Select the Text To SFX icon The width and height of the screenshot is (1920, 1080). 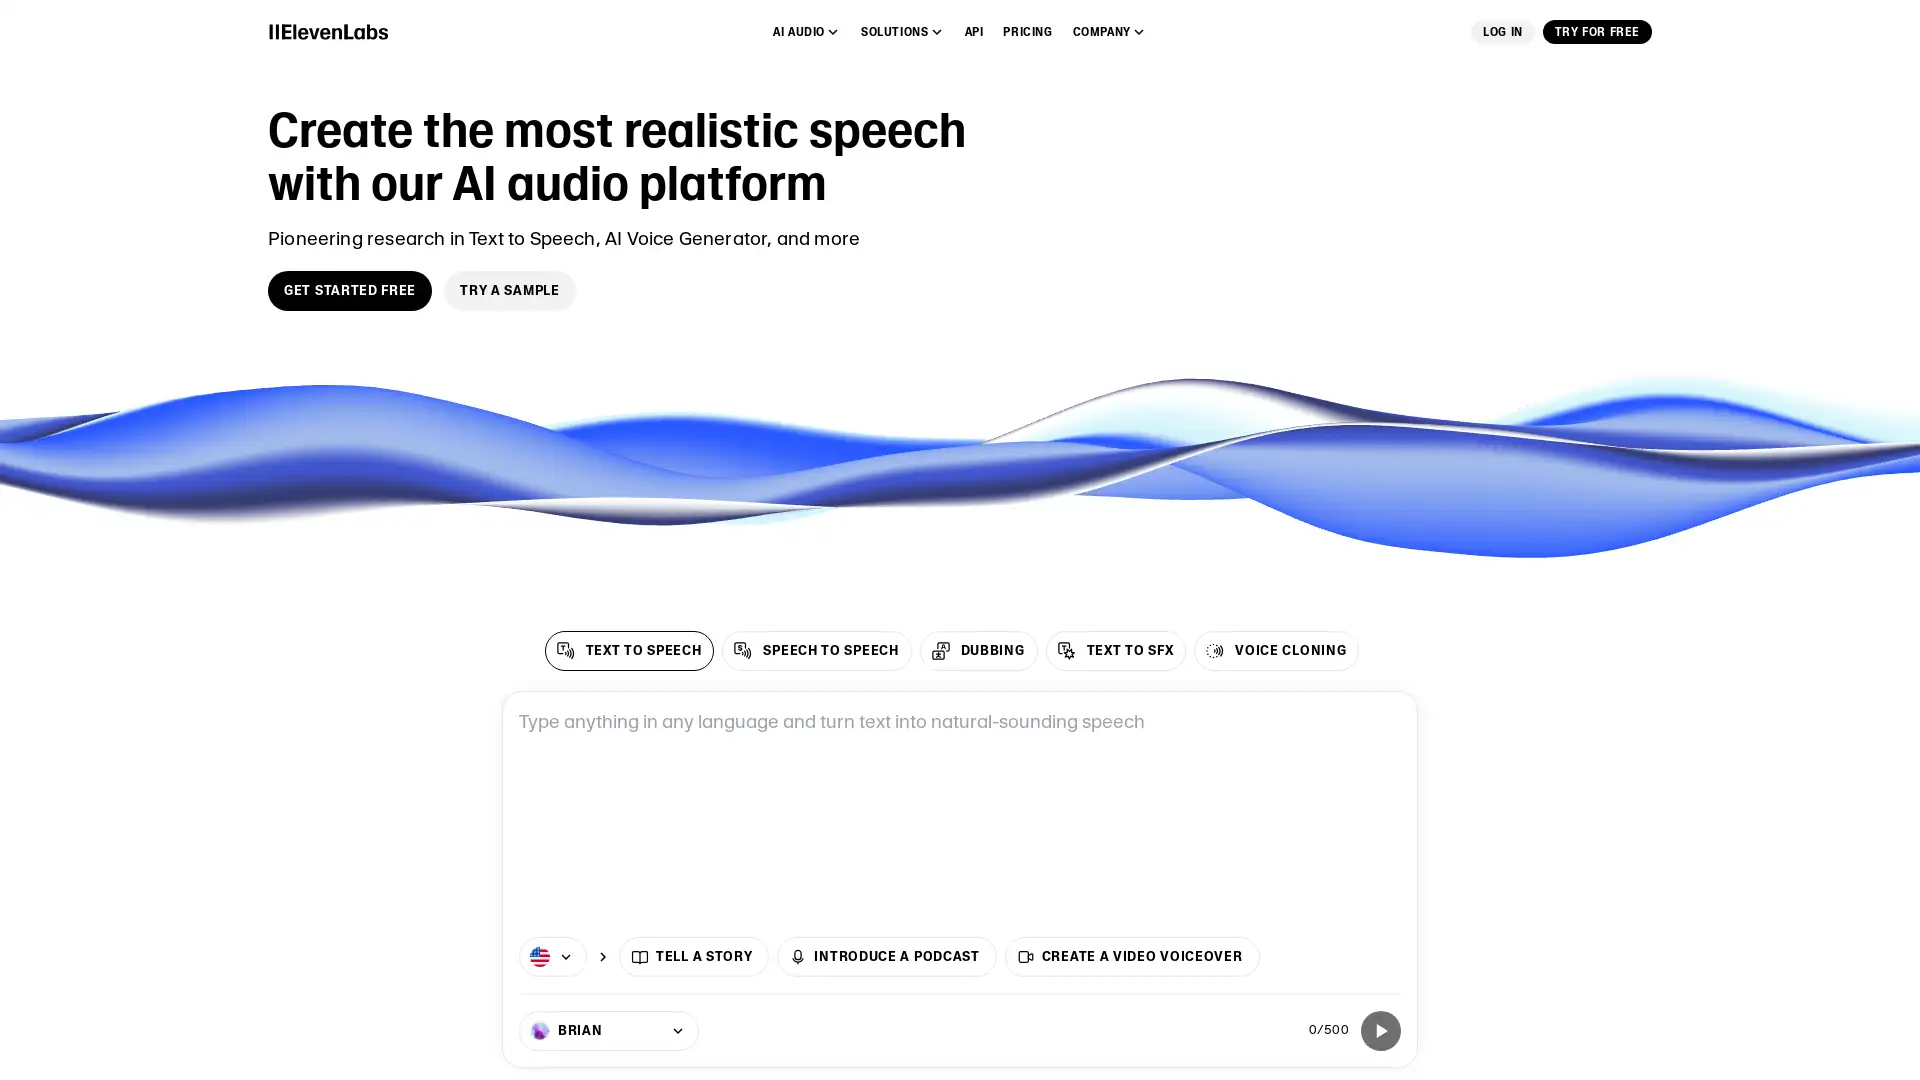(x=1065, y=649)
